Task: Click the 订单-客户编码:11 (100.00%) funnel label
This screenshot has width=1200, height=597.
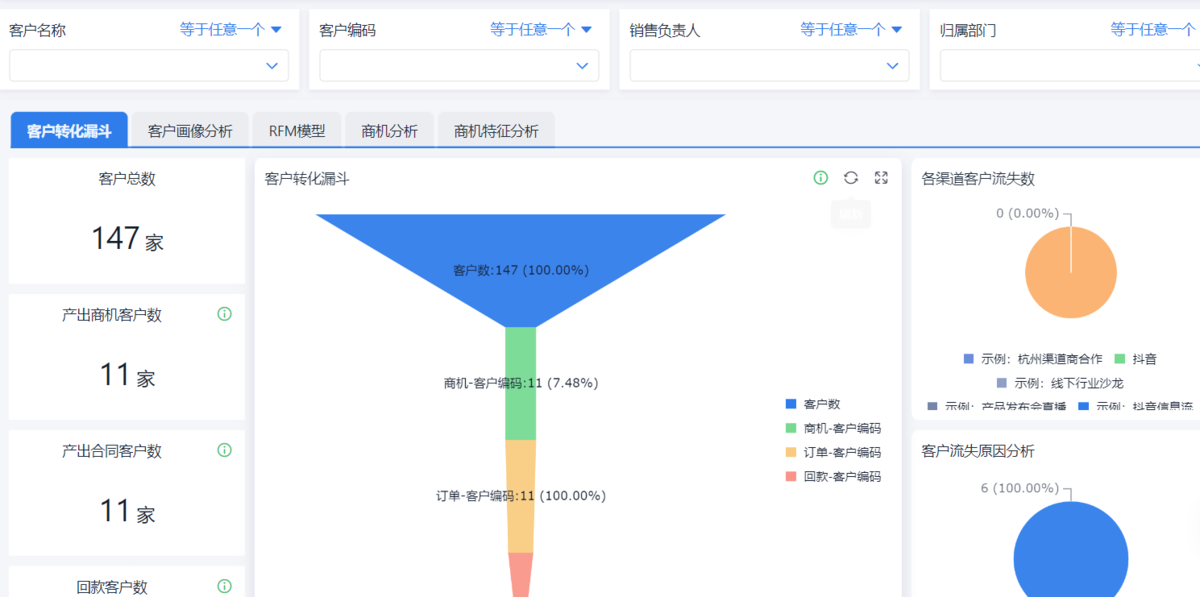Action: tap(521, 495)
